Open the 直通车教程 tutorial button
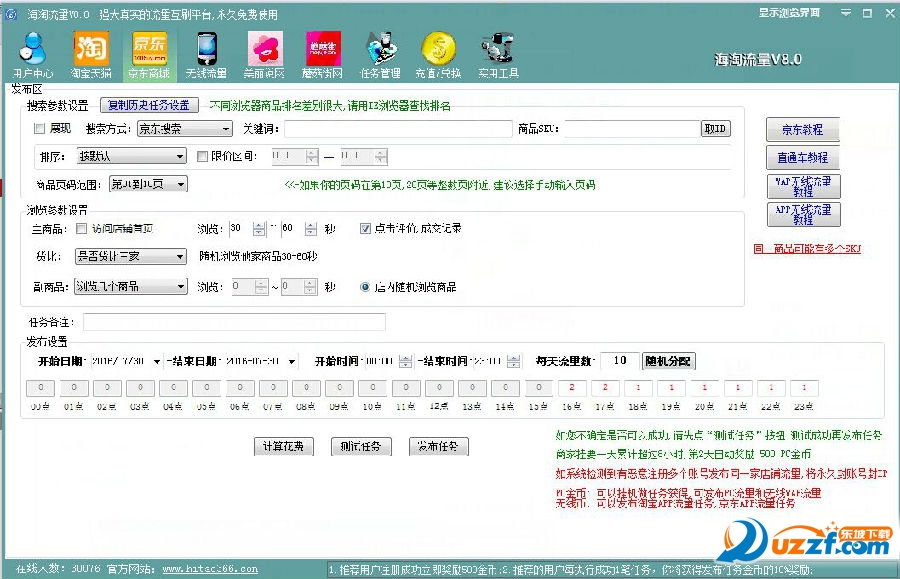900x579 pixels. (803, 157)
